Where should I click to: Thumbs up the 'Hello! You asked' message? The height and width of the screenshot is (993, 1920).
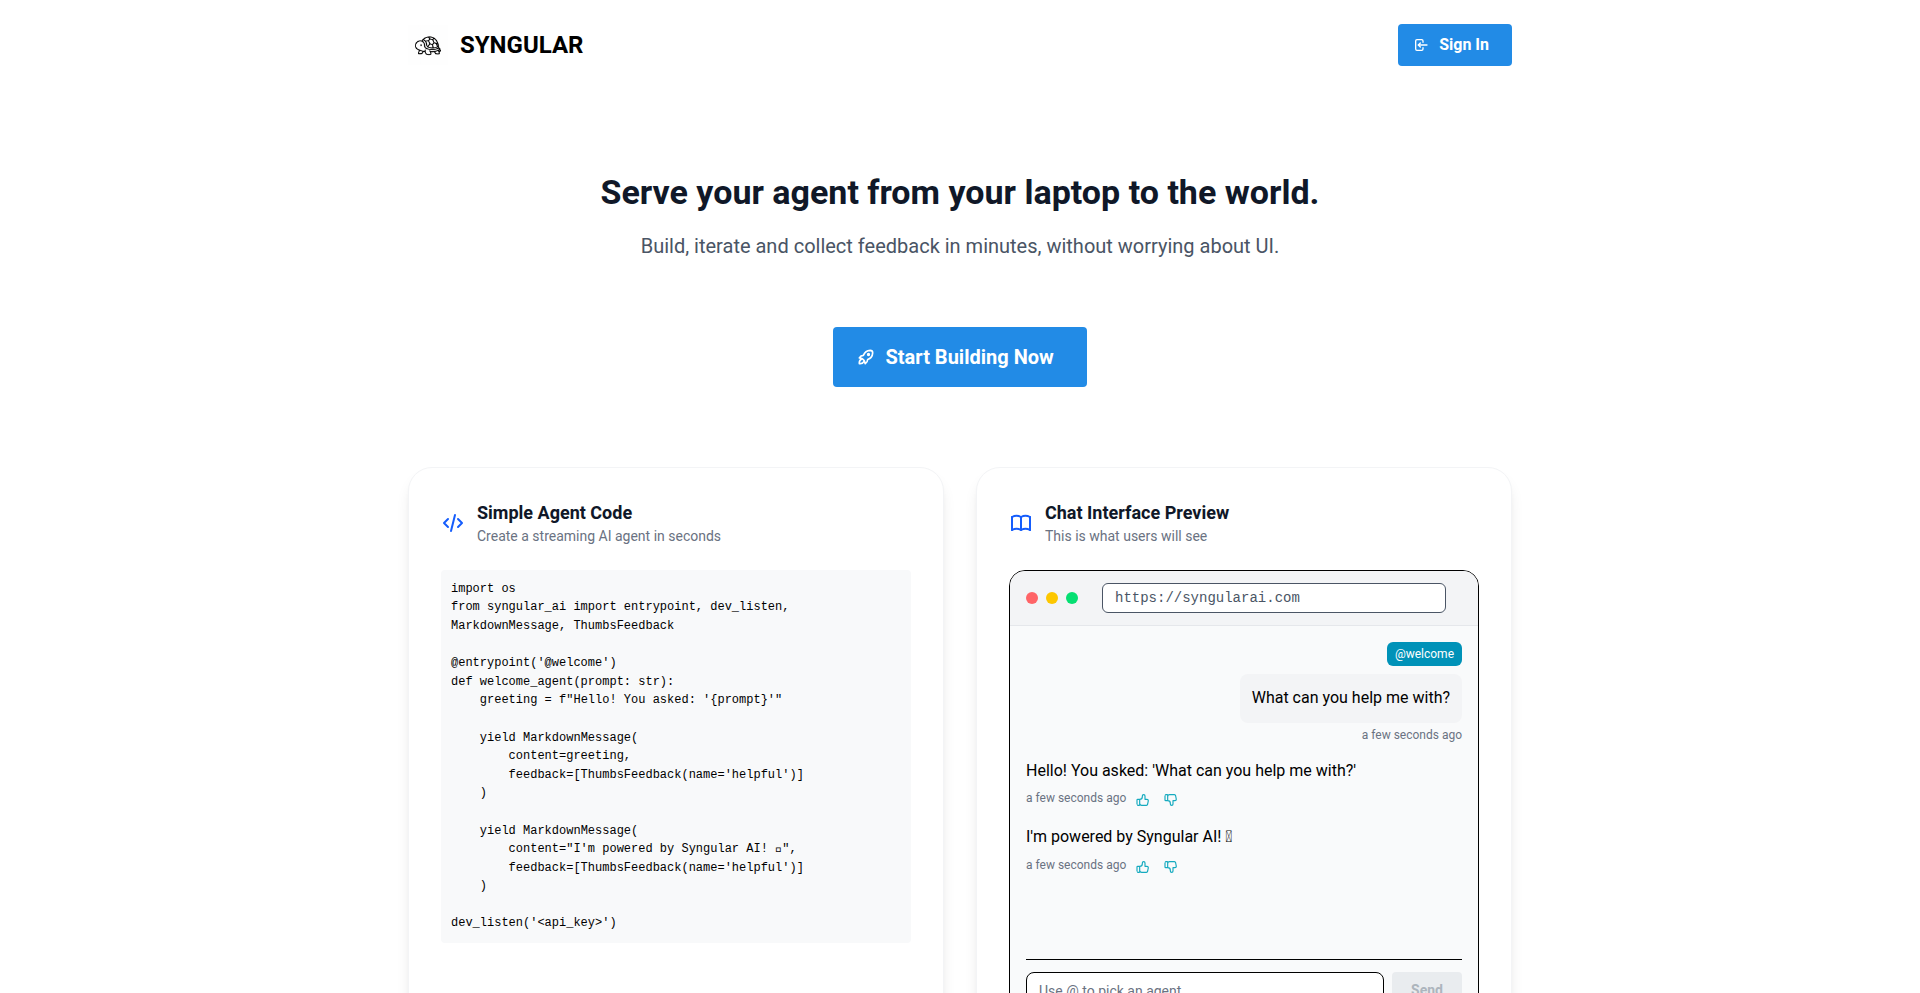(x=1143, y=799)
